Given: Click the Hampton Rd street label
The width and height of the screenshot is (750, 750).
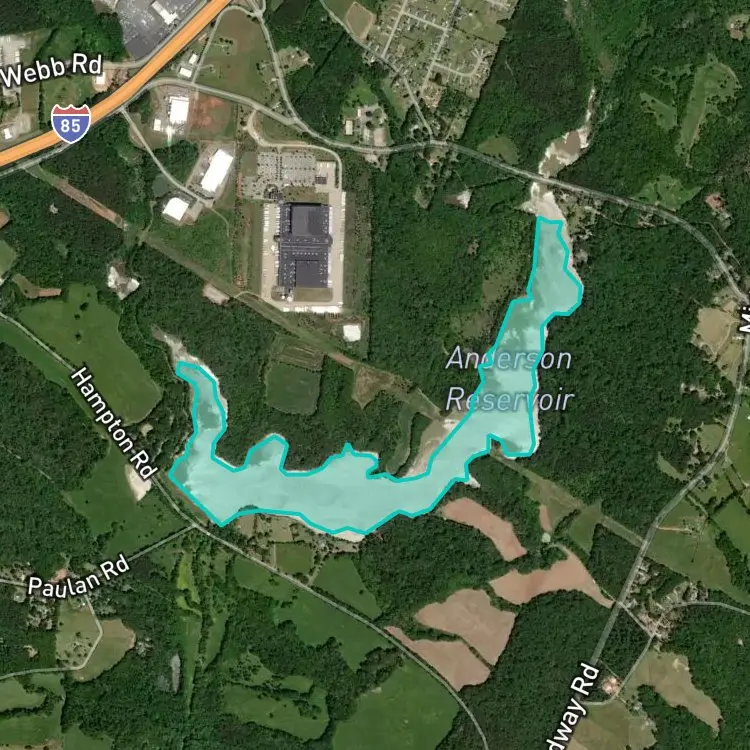Looking at the screenshot, I should coord(114,422).
